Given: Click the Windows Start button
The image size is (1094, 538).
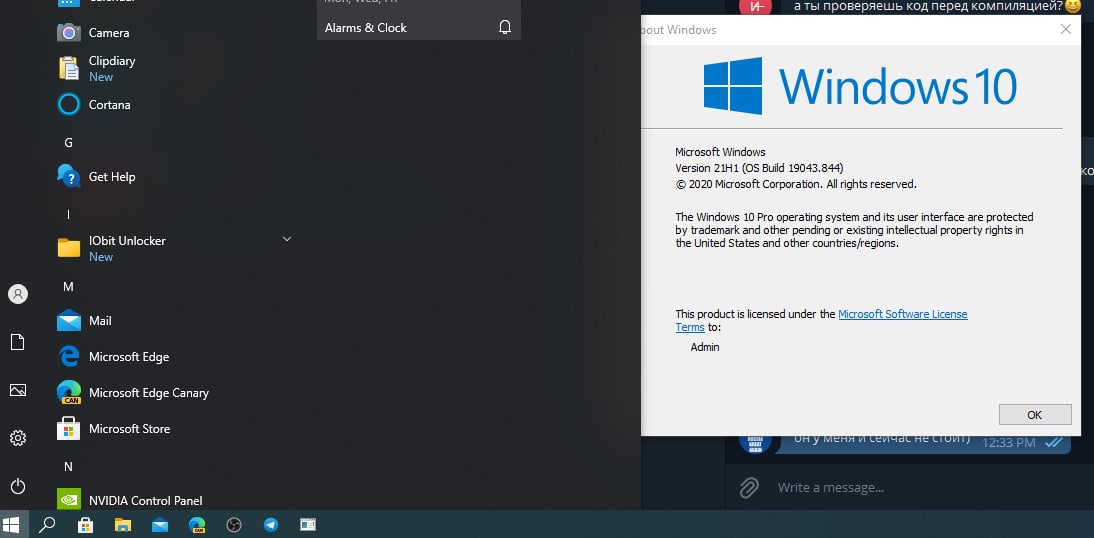Looking at the screenshot, I should coord(10,524).
